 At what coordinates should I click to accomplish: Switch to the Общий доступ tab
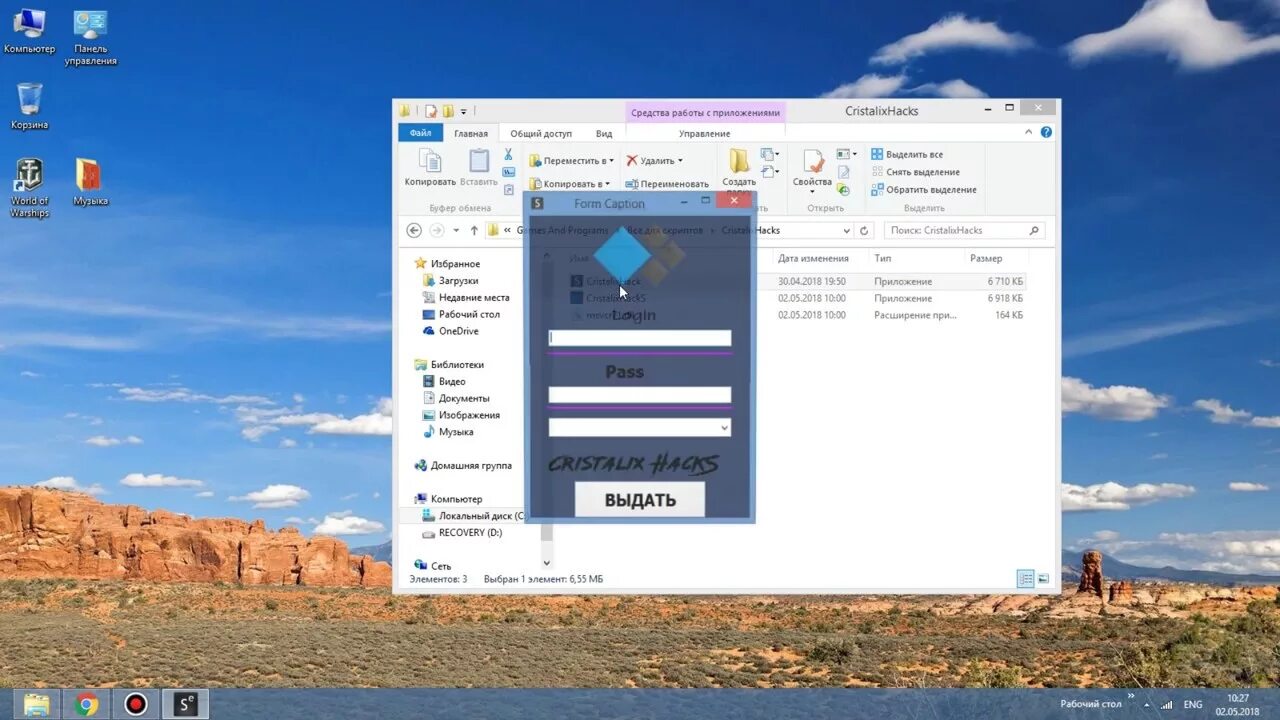(x=541, y=133)
